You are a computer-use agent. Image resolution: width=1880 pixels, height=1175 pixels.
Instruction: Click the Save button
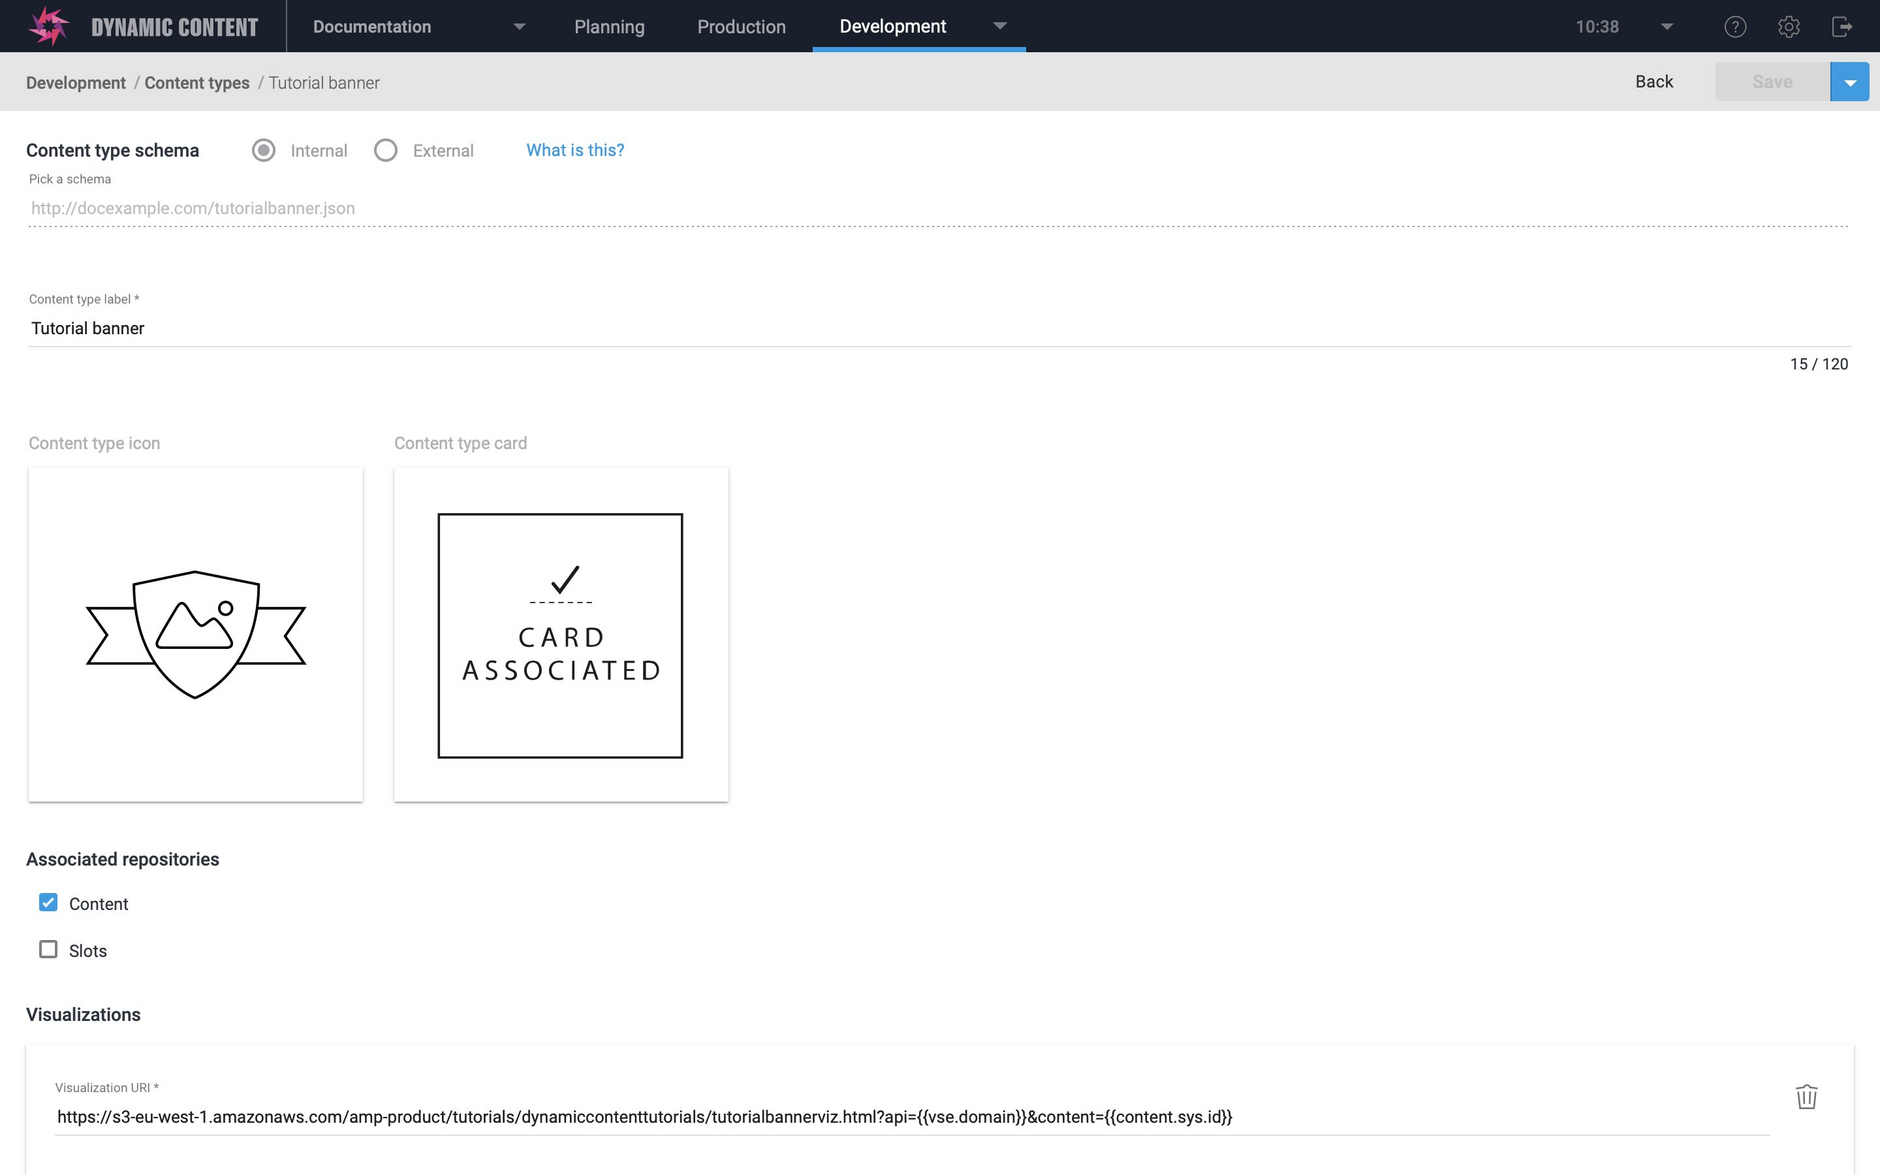(x=1772, y=82)
